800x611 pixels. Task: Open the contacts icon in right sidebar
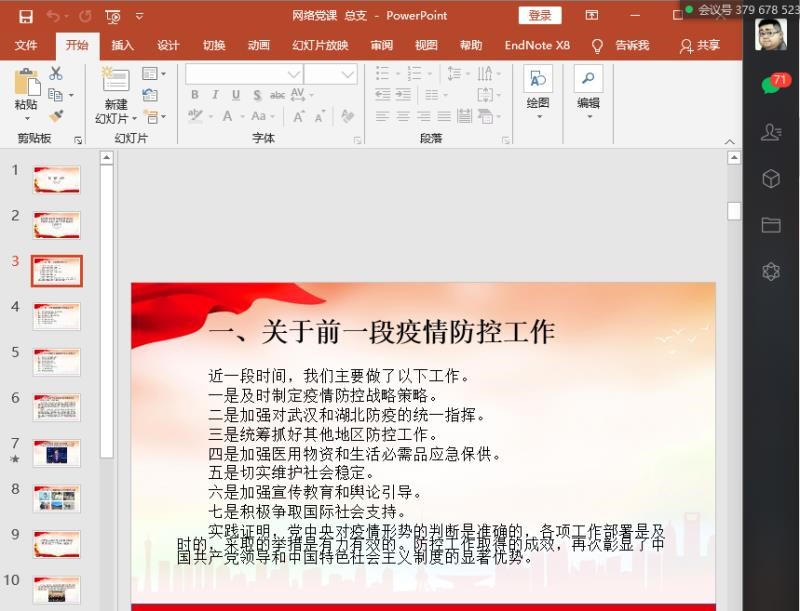tap(771, 132)
